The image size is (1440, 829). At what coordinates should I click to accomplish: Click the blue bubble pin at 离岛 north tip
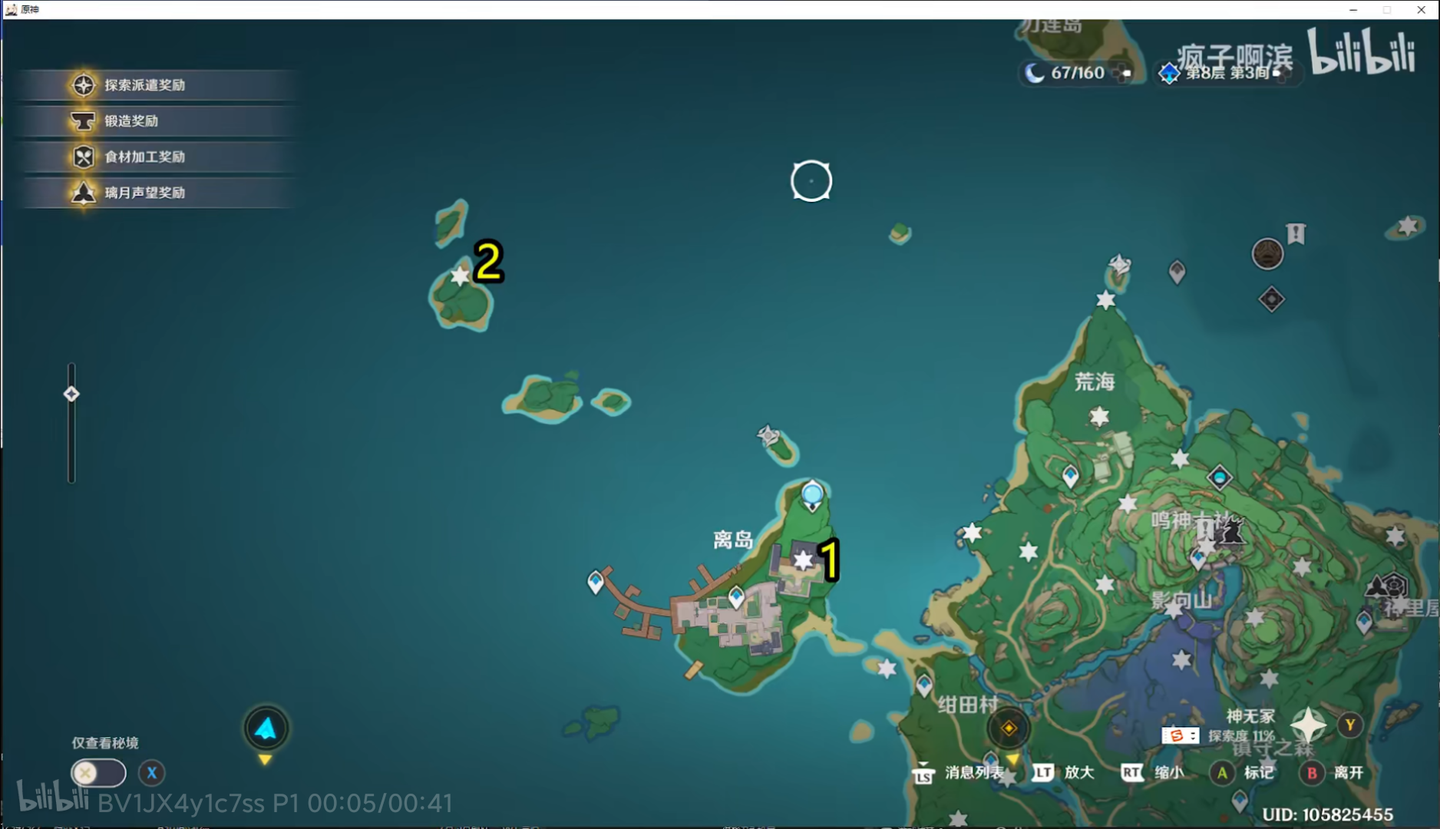812,495
